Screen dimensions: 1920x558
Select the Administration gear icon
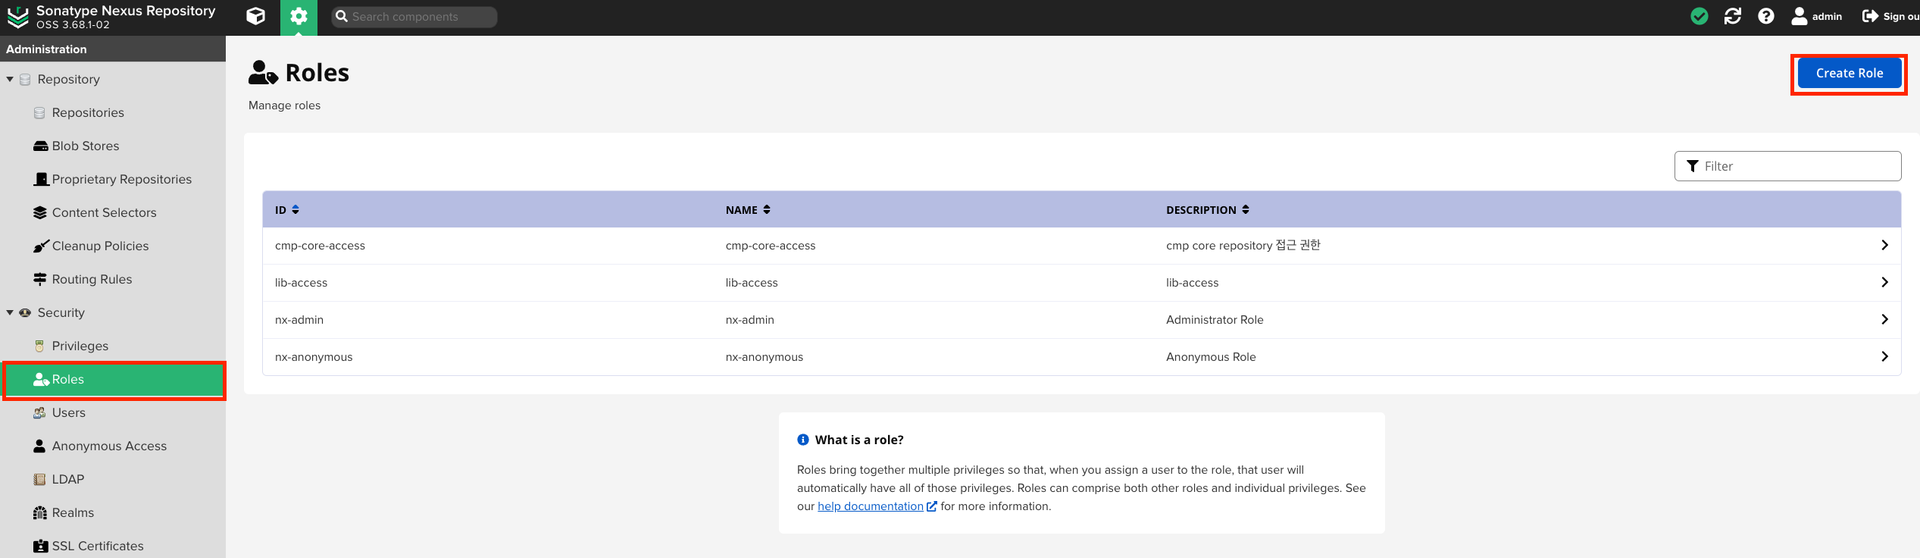[298, 16]
